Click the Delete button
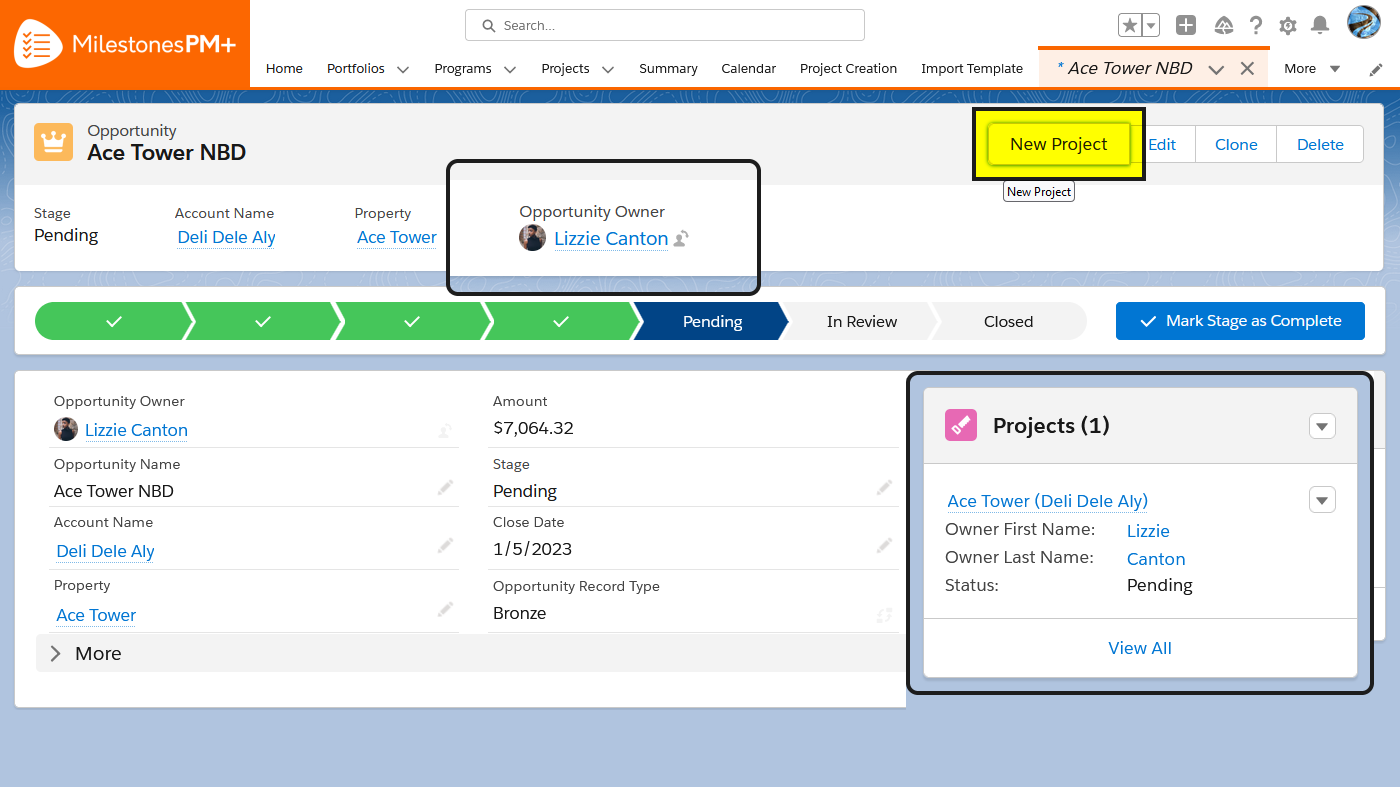The width and height of the screenshot is (1400, 787). [1320, 144]
